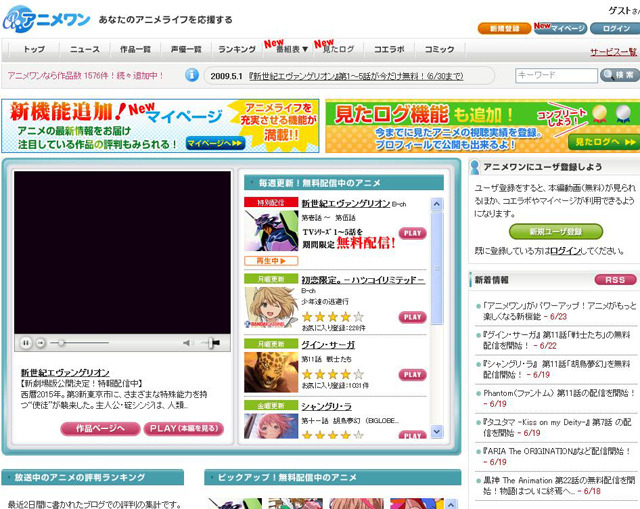This screenshot has width=640, height=509.
Task: Click the volume slider handle
Action: (x=211, y=343)
